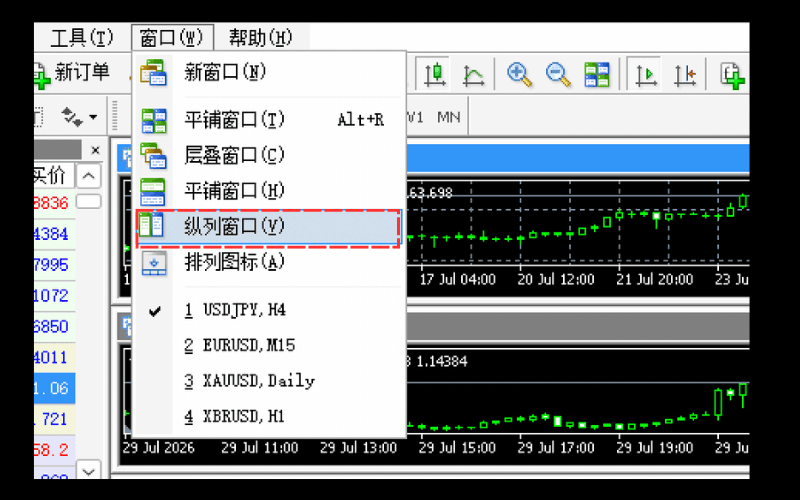The width and height of the screenshot is (800, 500).
Task: Select the price row ending 721
Action: tap(55, 419)
